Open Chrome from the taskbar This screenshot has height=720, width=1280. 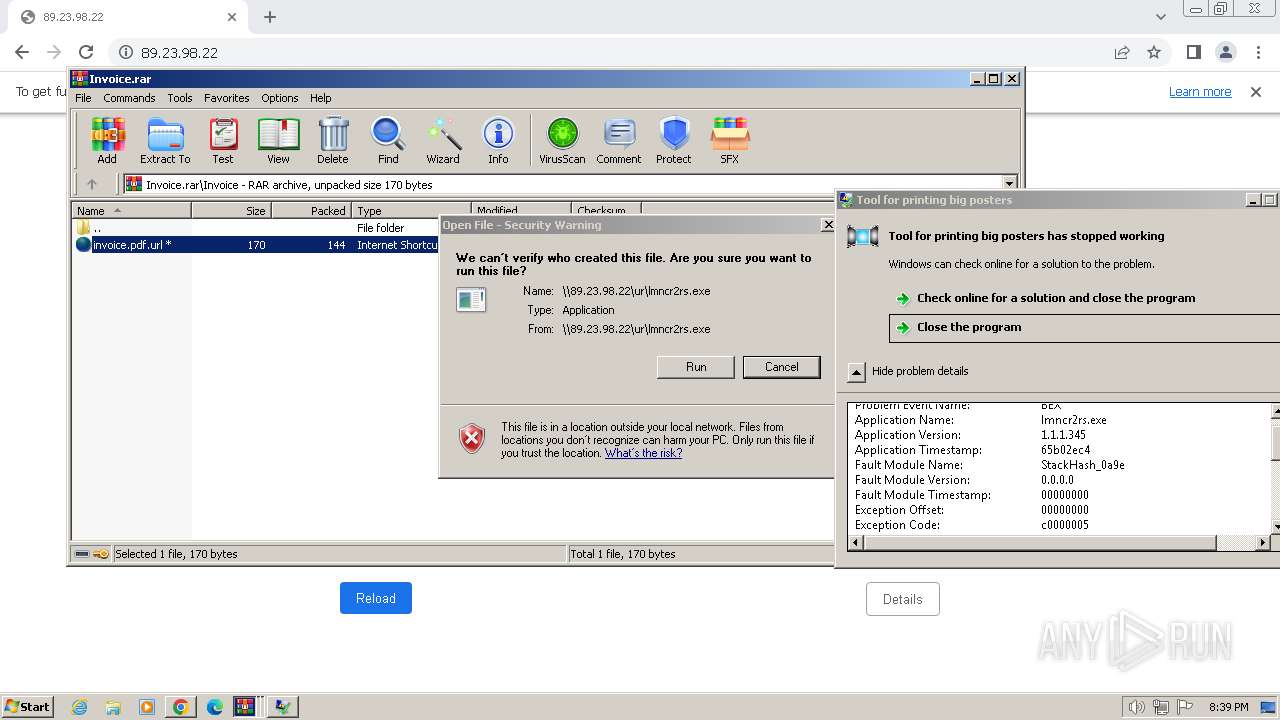181,706
